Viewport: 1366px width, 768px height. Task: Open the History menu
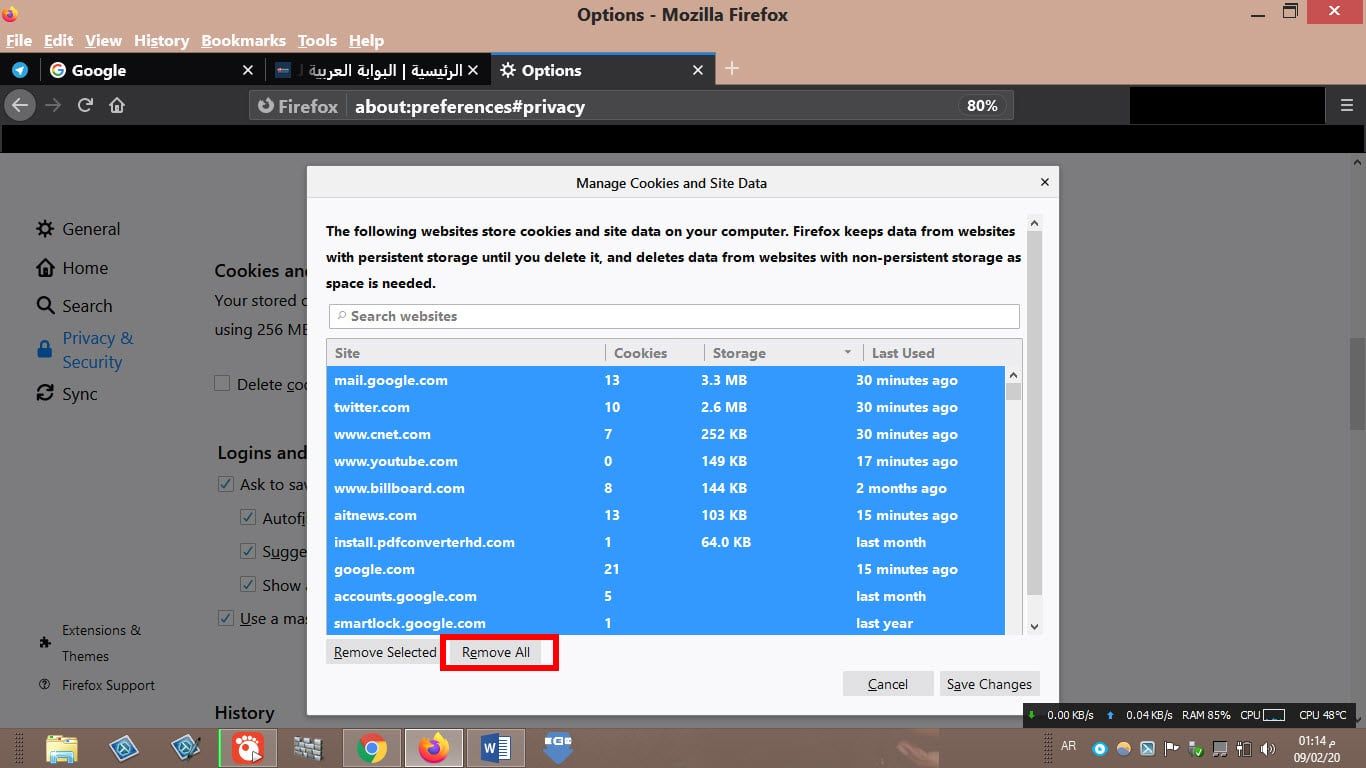click(161, 41)
